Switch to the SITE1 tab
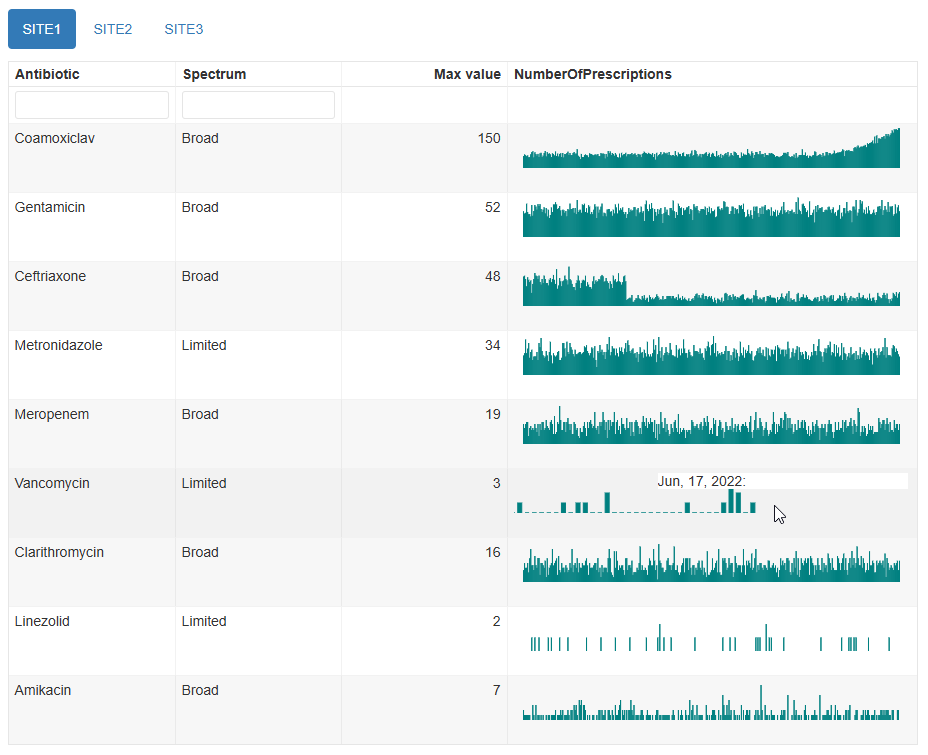This screenshot has width=928, height=755. 42,29
